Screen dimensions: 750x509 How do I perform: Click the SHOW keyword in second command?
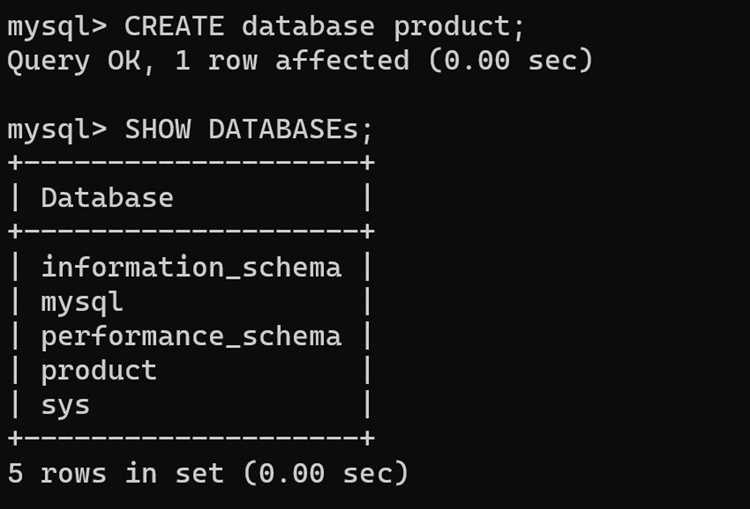[157, 129]
